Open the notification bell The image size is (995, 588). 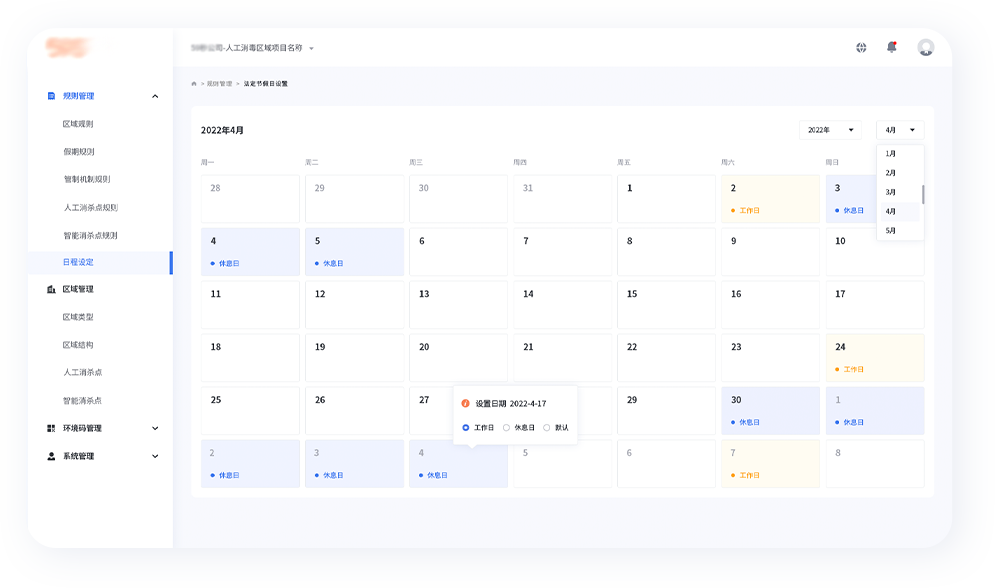(891, 47)
